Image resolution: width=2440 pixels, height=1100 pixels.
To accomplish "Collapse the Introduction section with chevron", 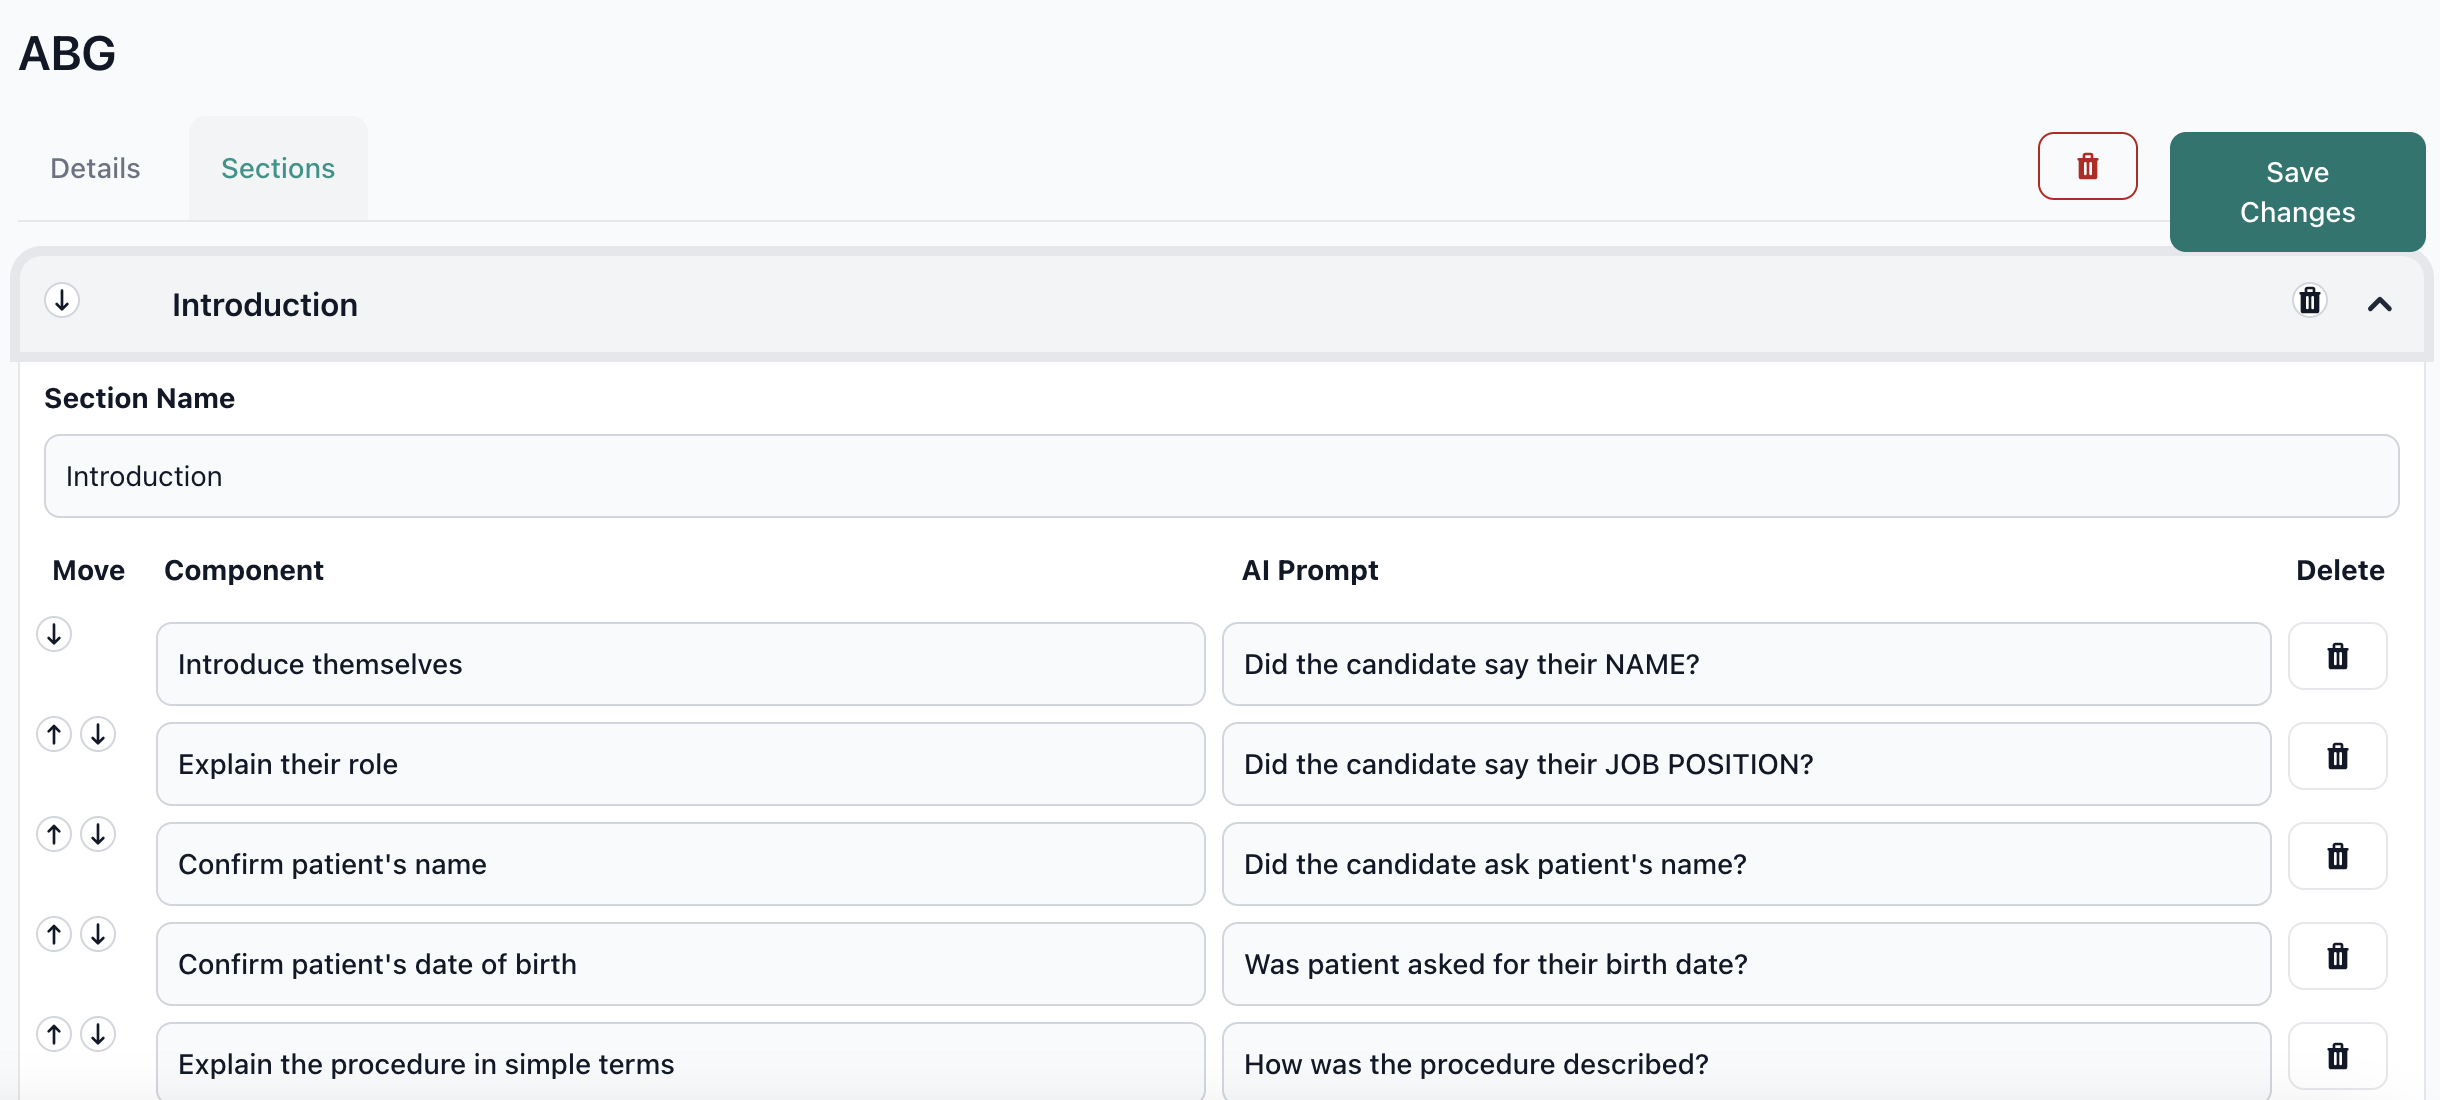I will [2379, 304].
